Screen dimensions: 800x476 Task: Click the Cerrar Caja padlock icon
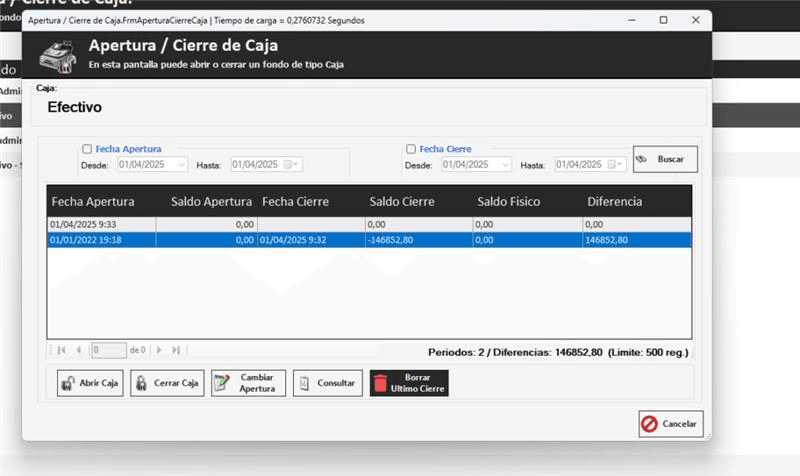pyautogui.click(x=142, y=384)
